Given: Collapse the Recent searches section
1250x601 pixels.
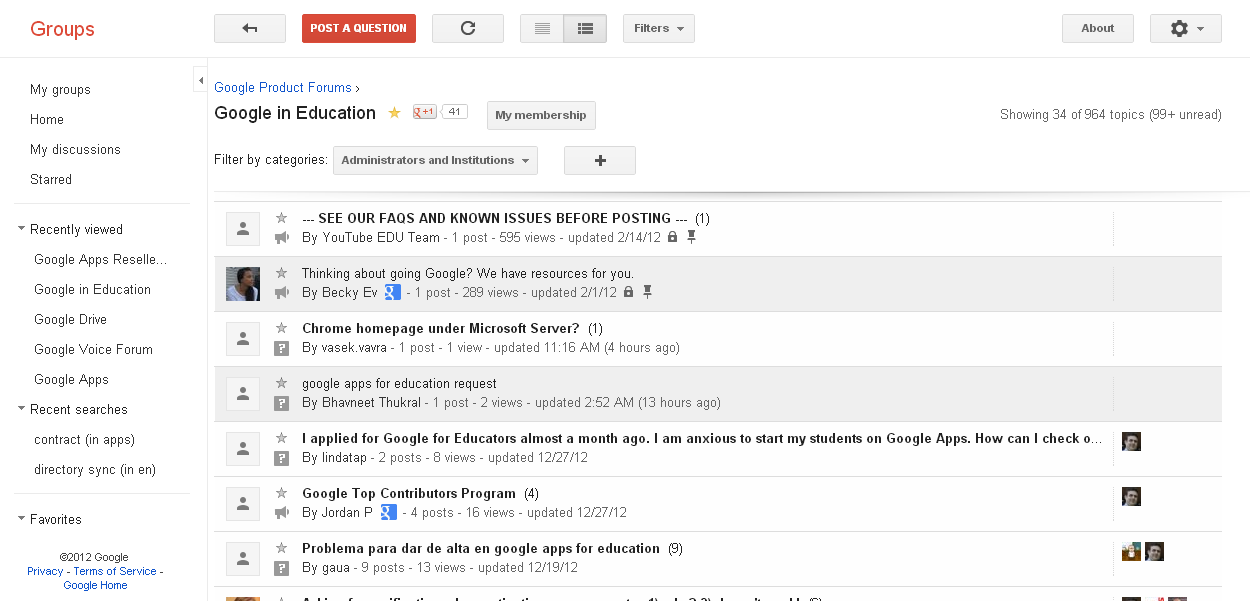Looking at the screenshot, I should coord(22,409).
